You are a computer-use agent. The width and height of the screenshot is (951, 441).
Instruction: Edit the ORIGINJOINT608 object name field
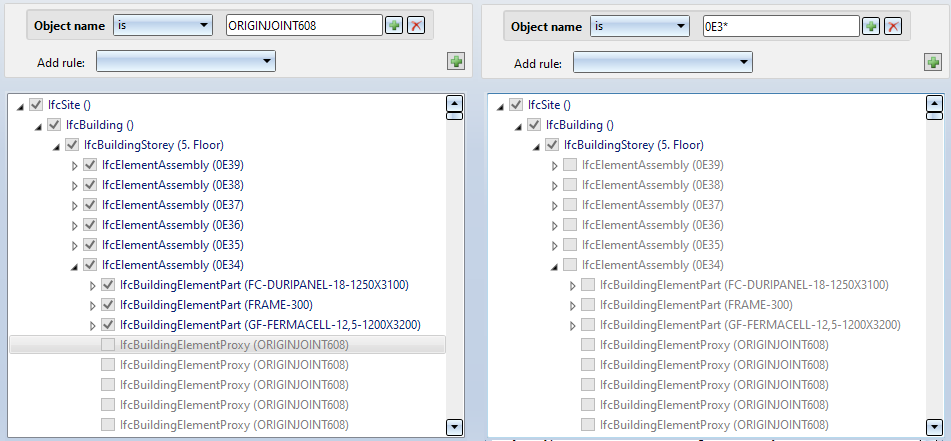[304, 25]
